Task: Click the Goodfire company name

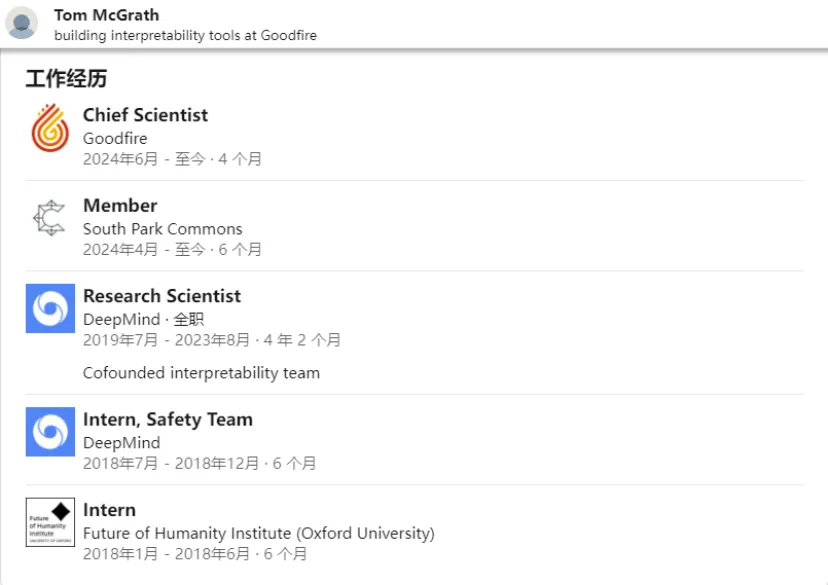Action: pos(115,138)
